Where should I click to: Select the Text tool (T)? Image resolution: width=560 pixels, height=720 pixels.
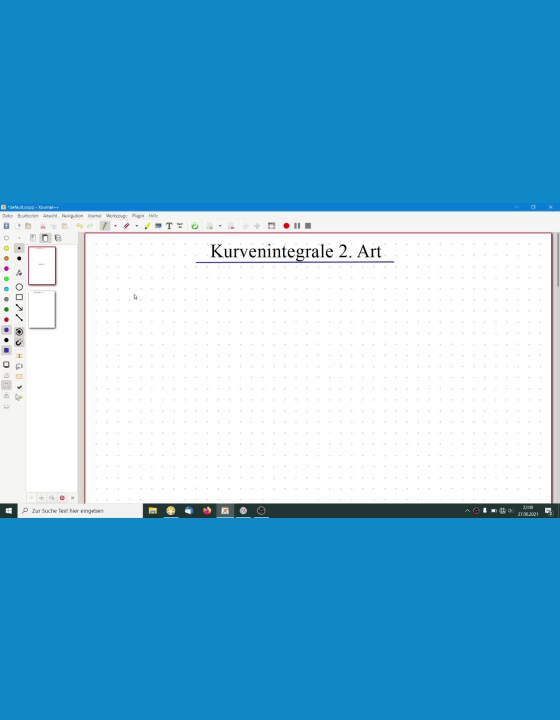[x=169, y=225]
